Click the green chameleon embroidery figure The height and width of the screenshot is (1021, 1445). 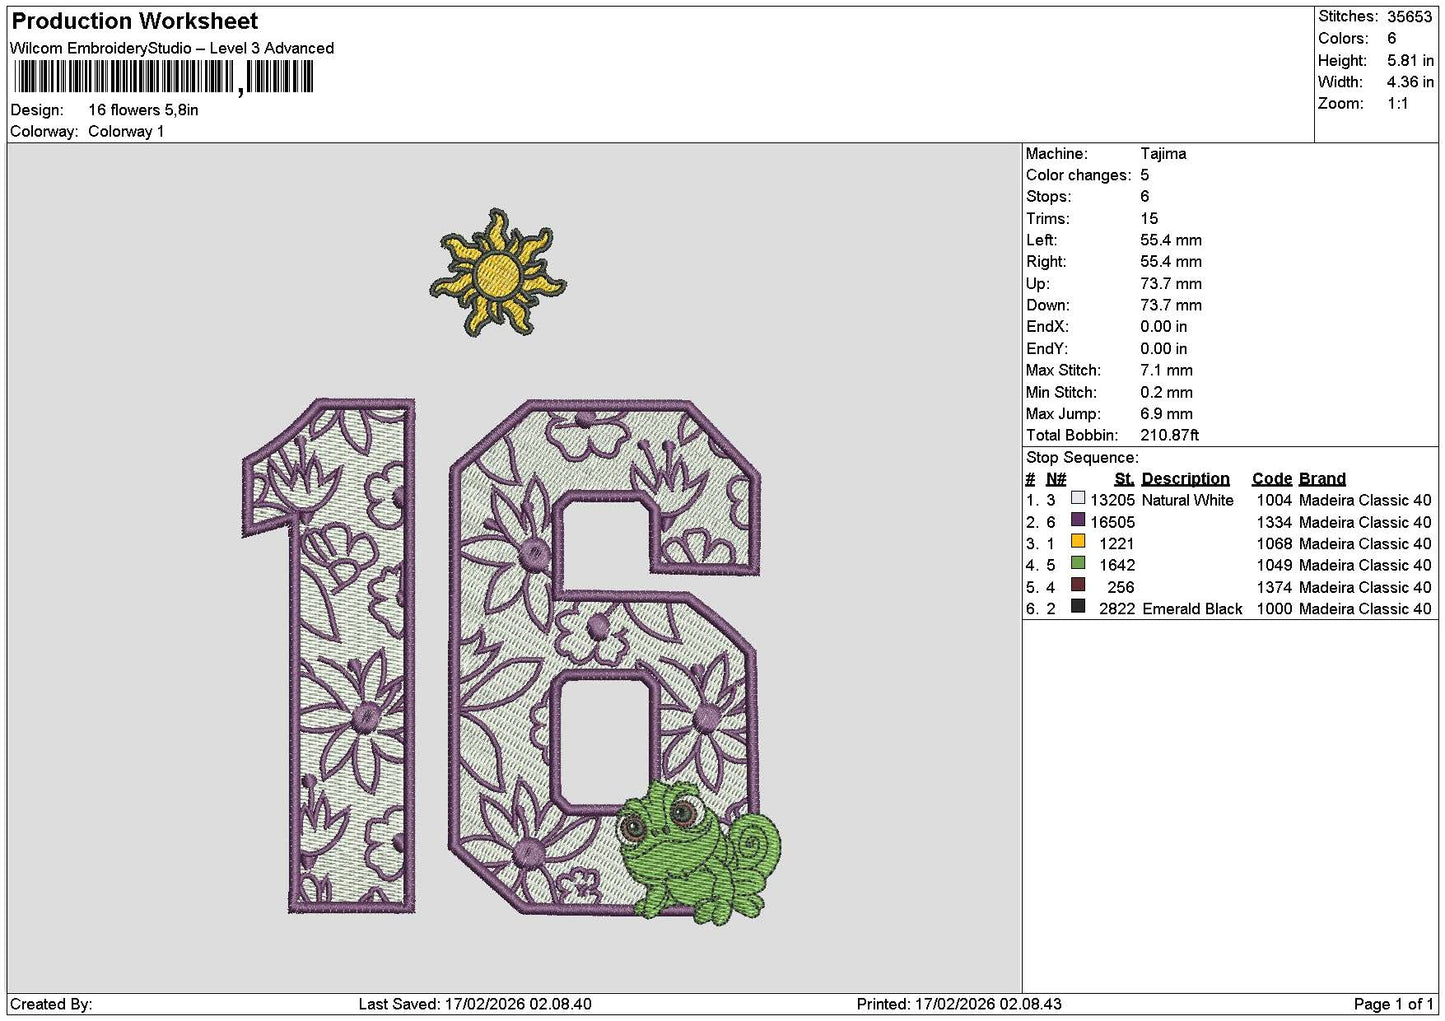698,852
